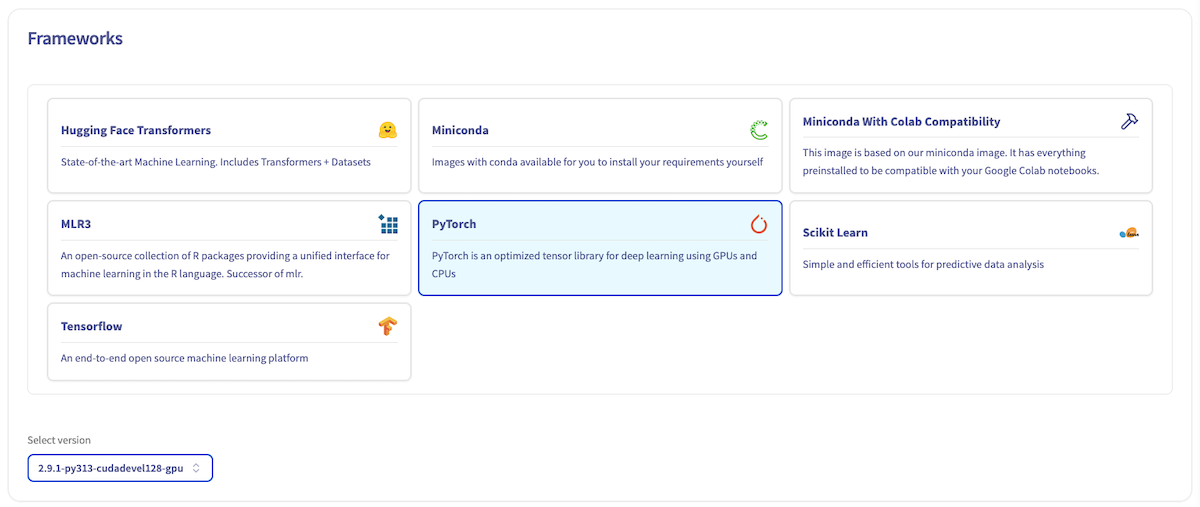The width and height of the screenshot is (1200, 507).
Task: Select the PyTorch card title
Action: (454, 224)
